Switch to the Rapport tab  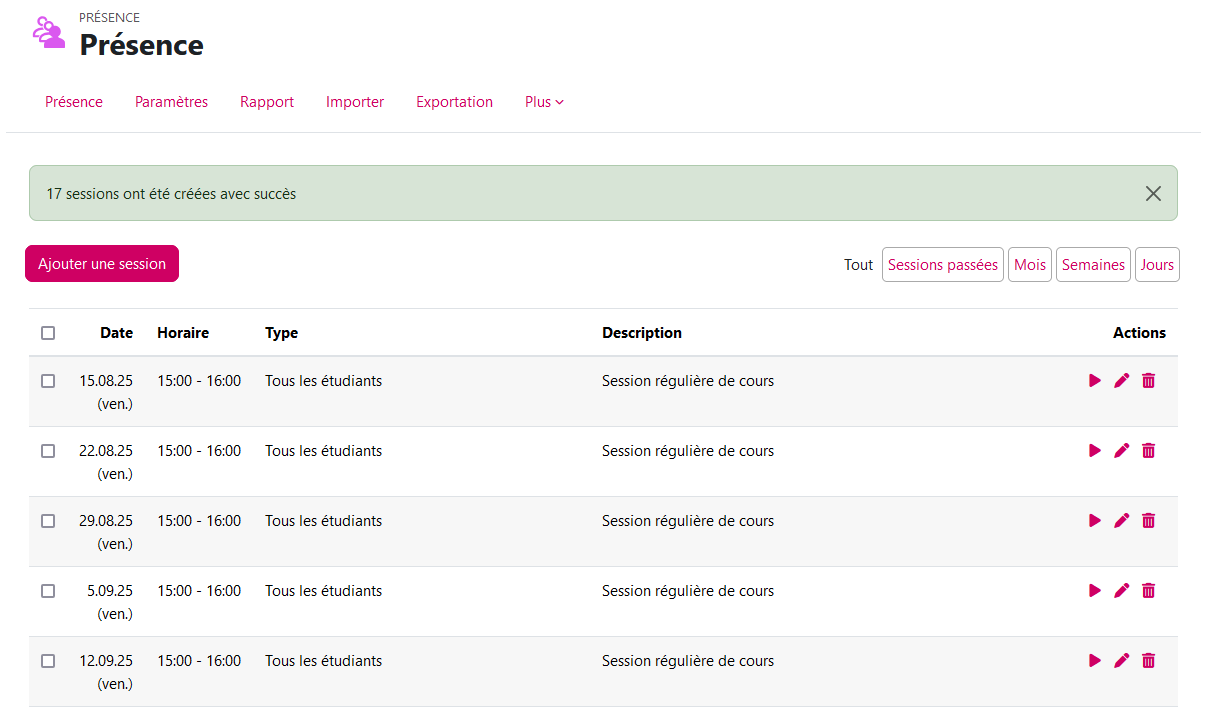[x=267, y=102]
